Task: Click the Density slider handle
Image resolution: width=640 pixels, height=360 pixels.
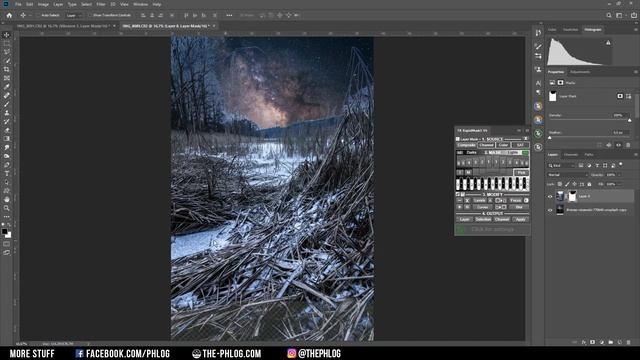Action: tap(629, 120)
